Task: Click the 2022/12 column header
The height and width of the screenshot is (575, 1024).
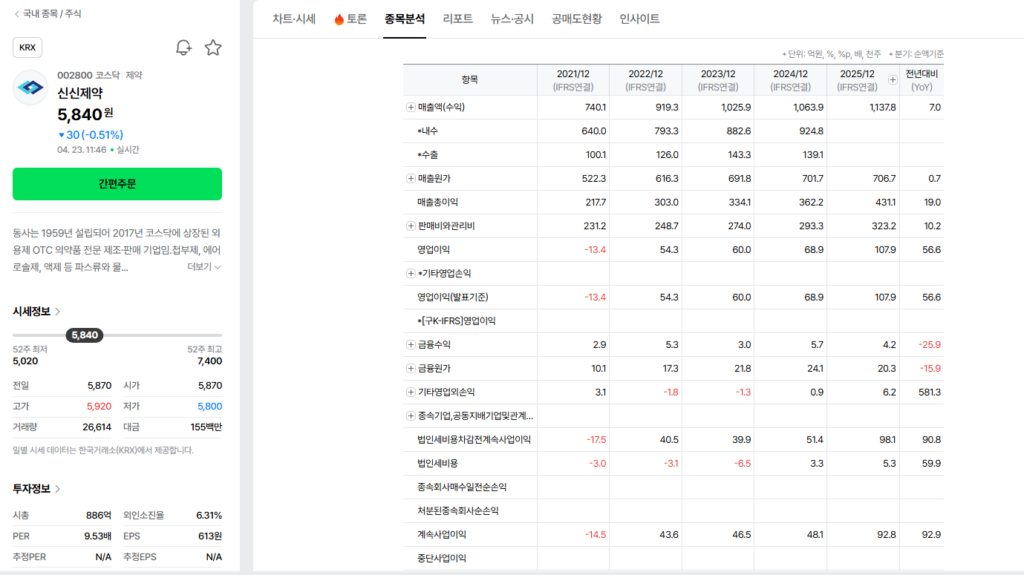Action: coord(645,80)
